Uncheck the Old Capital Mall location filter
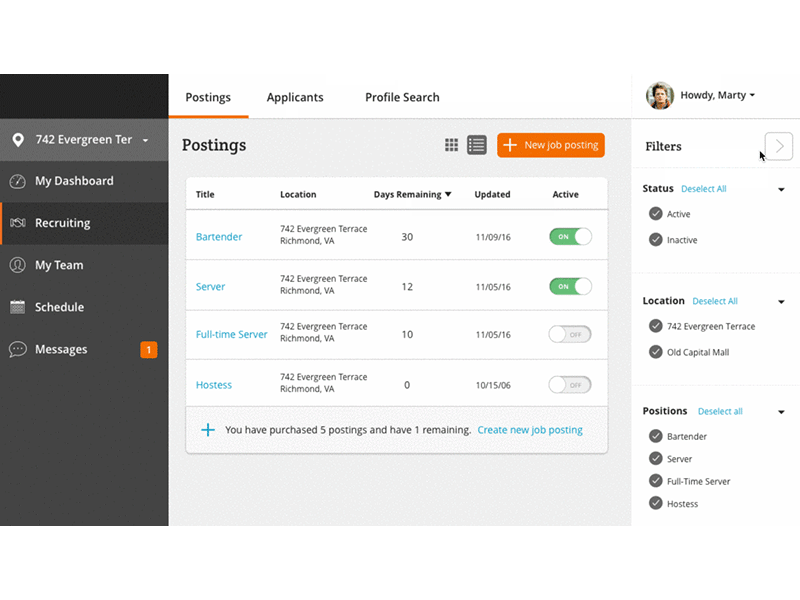 [655, 351]
